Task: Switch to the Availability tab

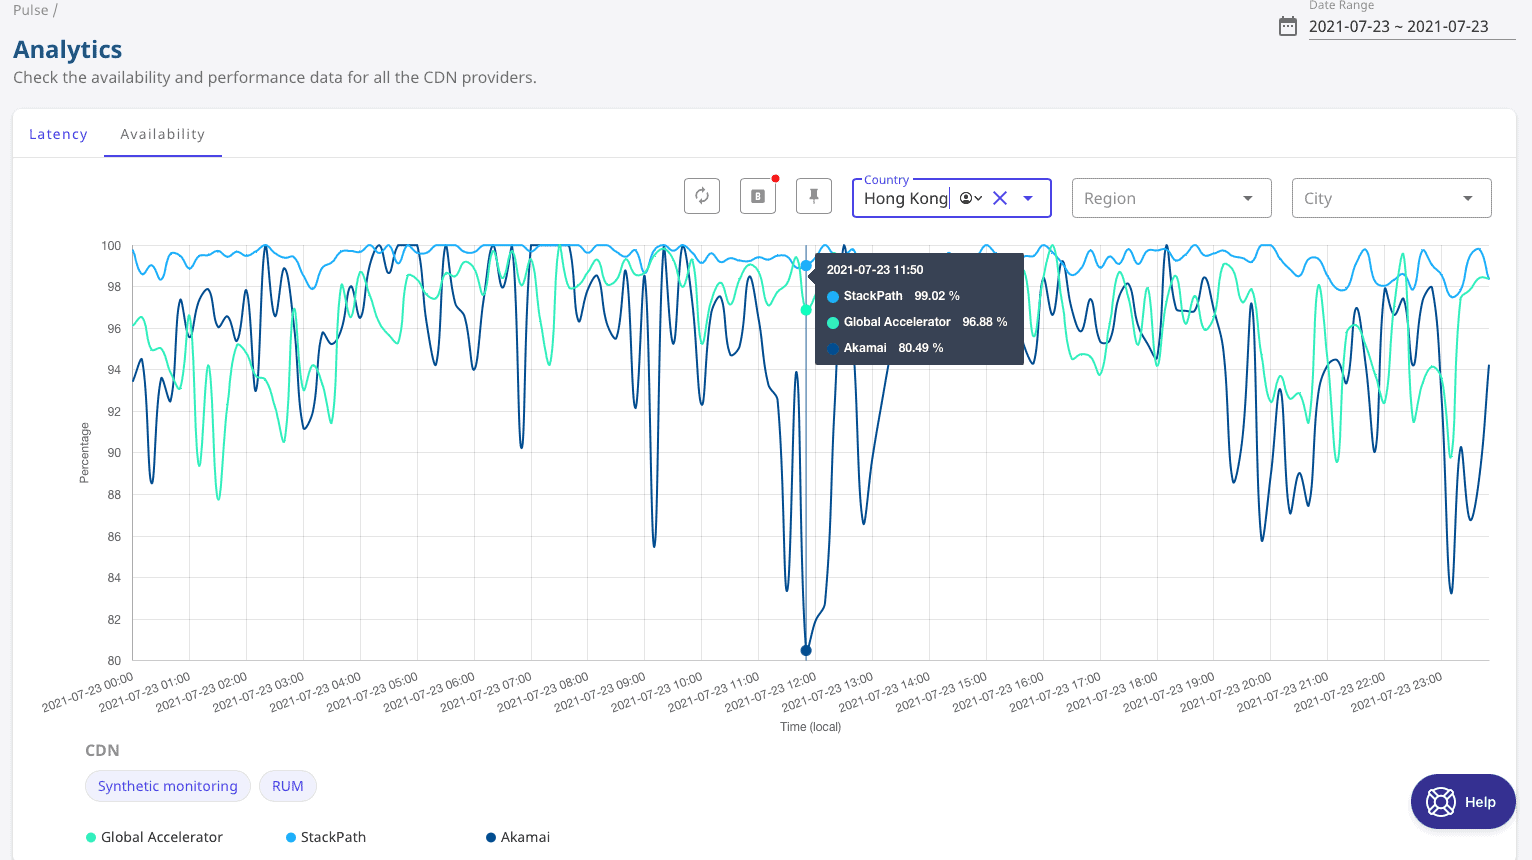Action: (163, 134)
